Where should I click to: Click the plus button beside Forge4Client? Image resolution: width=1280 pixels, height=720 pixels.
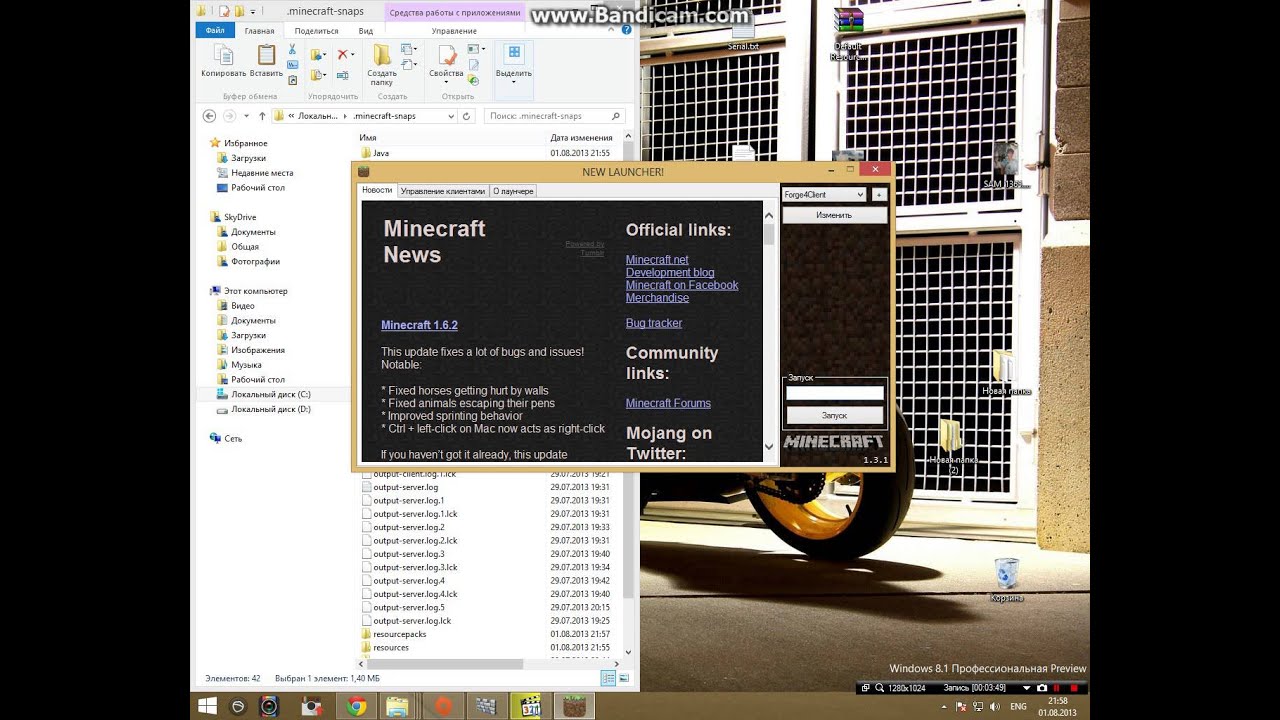[879, 195]
